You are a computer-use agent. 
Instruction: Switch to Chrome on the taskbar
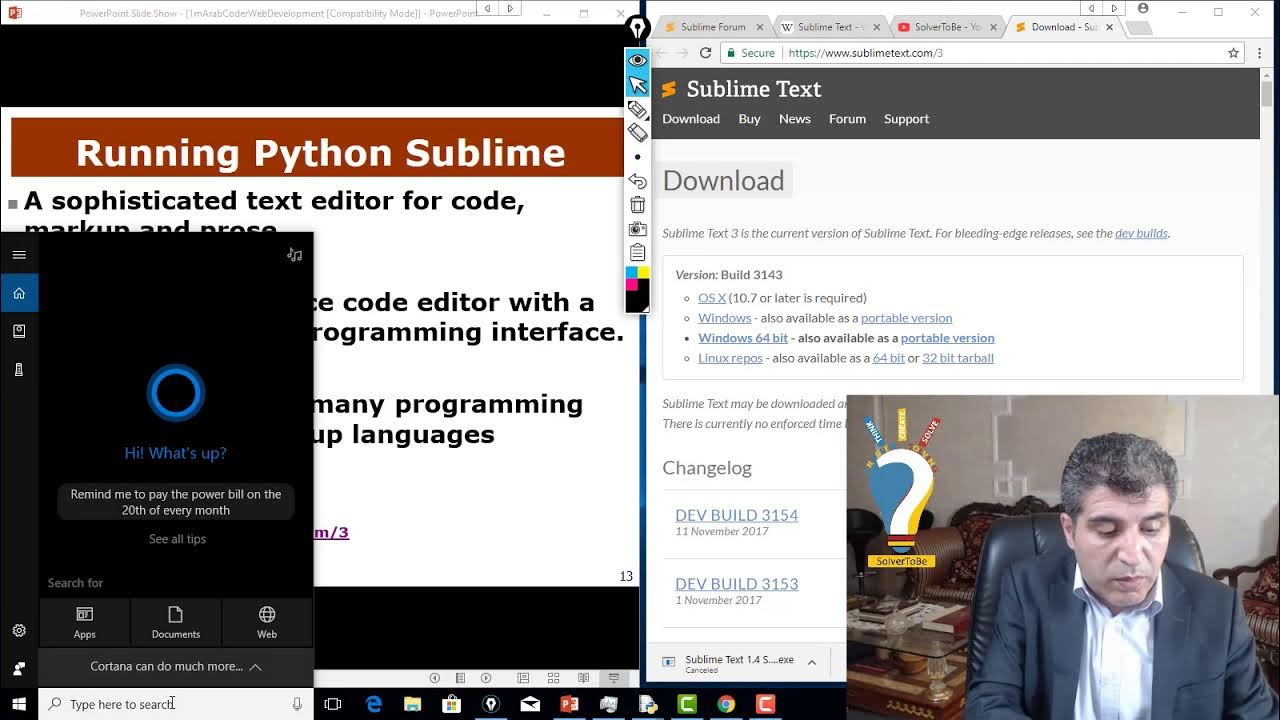pos(726,704)
